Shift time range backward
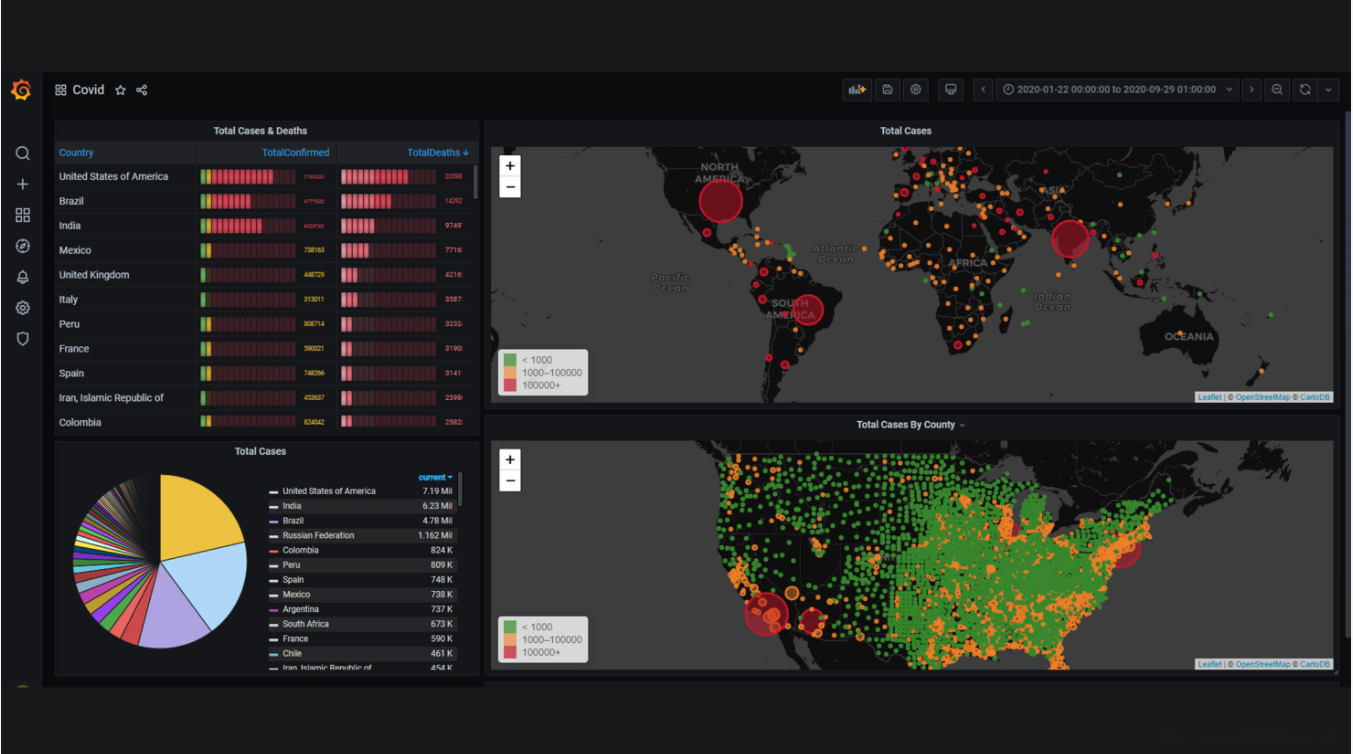1353x754 pixels. 984,90
